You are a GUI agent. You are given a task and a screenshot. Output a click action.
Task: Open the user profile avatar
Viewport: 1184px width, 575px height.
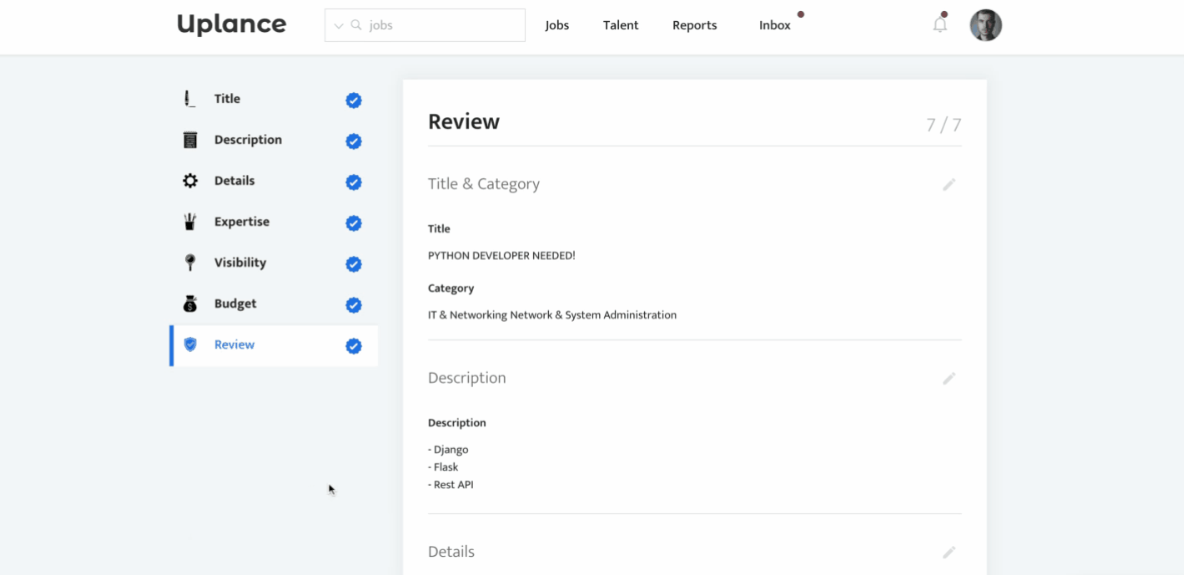click(985, 25)
